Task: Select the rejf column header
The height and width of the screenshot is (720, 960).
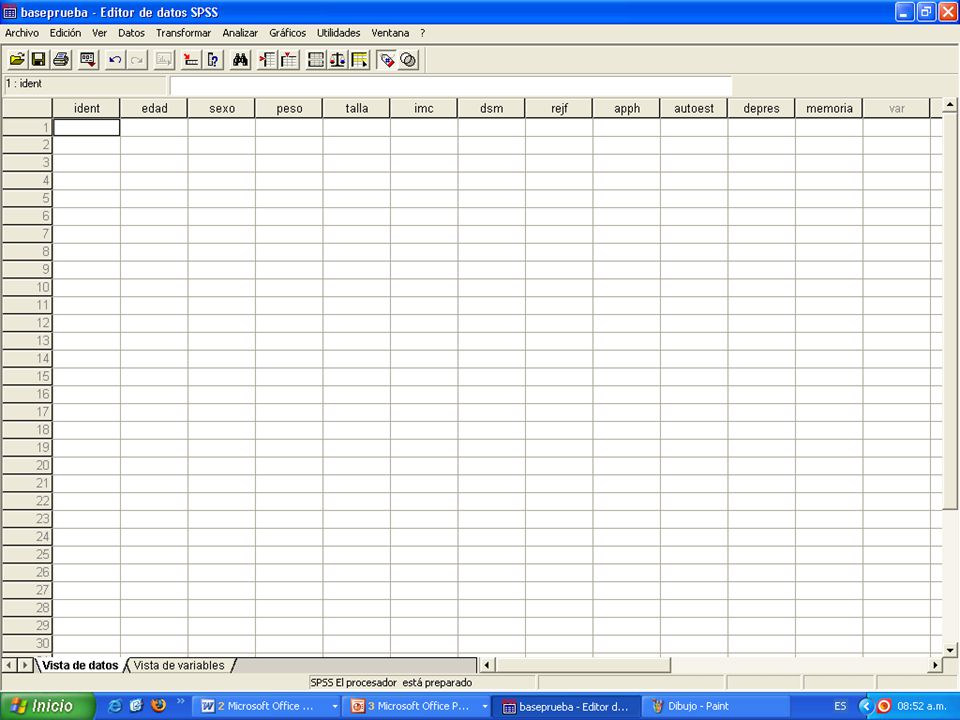Action: pyautogui.click(x=559, y=108)
